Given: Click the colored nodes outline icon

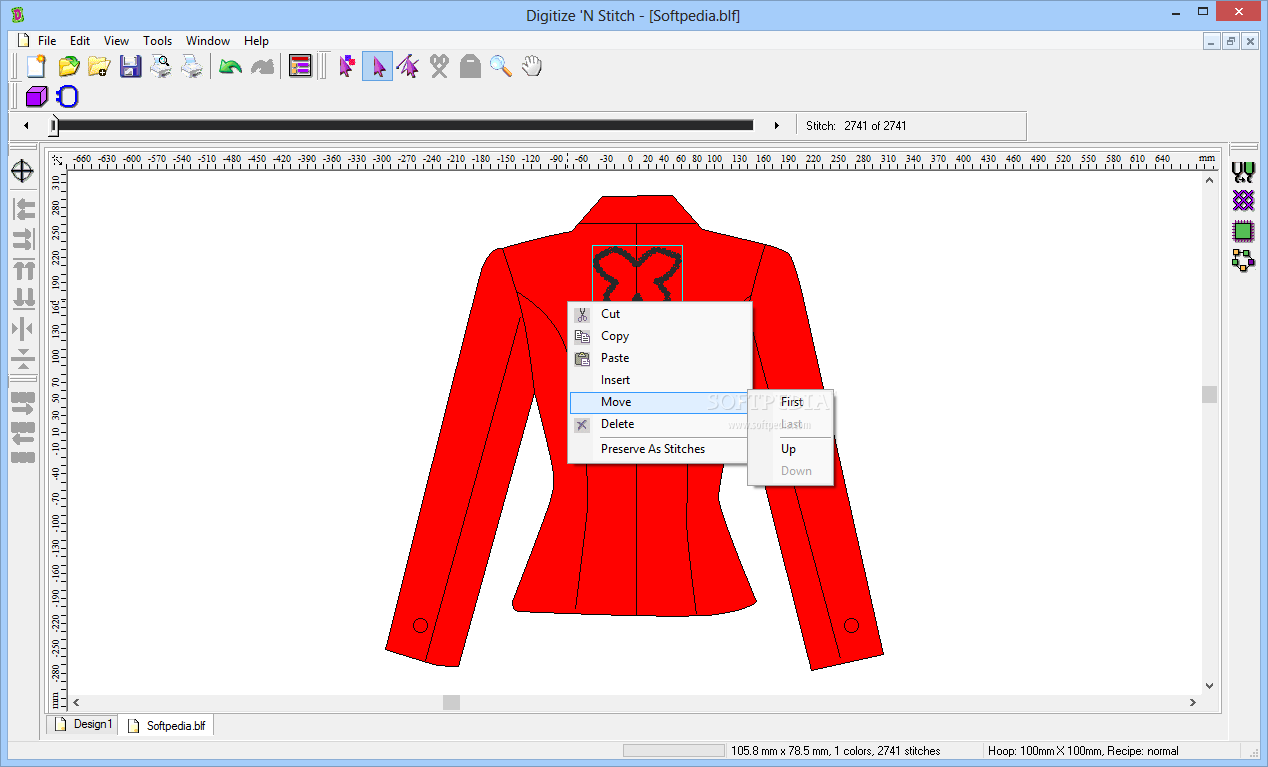Looking at the screenshot, I should point(1243,261).
